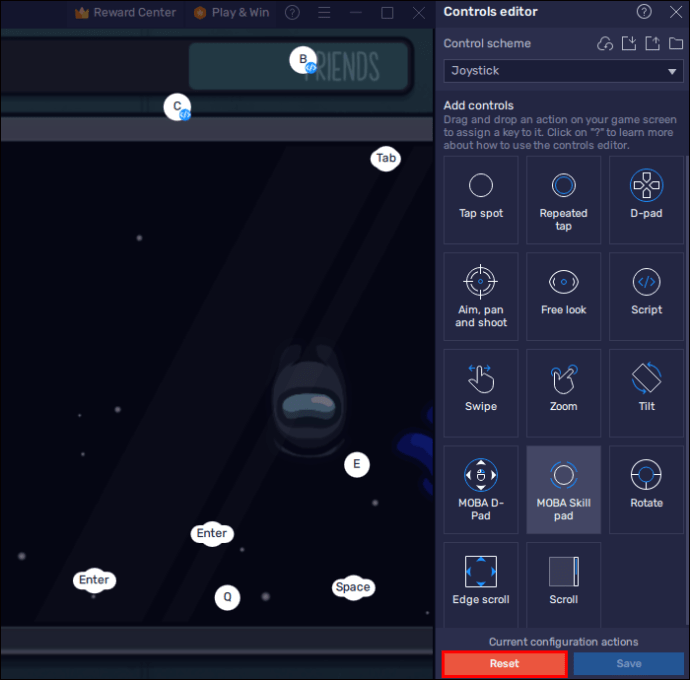The height and width of the screenshot is (680, 690).
Task: Choose the Zoom control
Action: tap(563, 393)
